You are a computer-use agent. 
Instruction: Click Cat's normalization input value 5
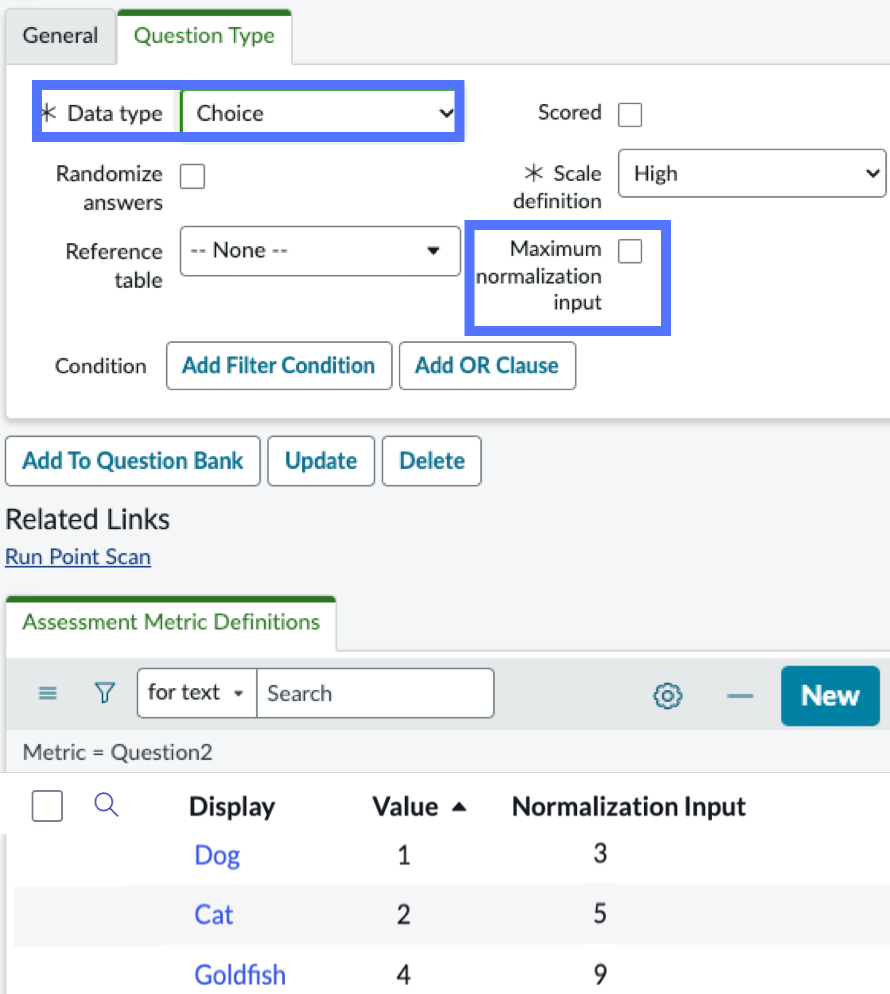click(600, 913)
